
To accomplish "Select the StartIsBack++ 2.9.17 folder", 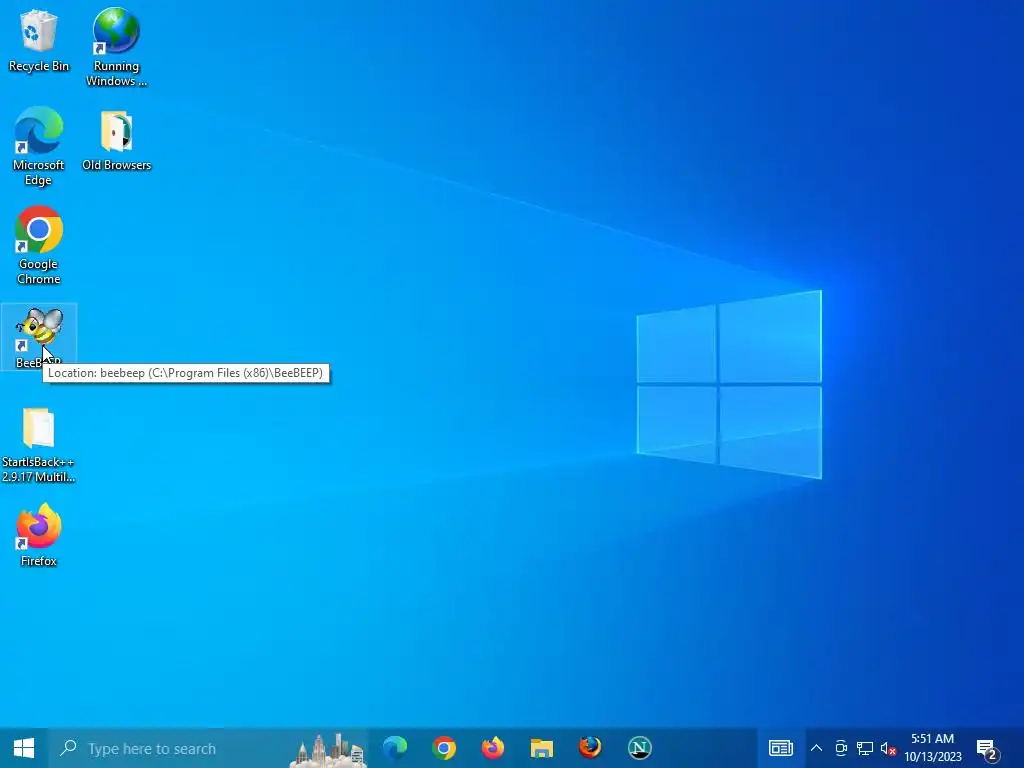I will click(39, 444).
